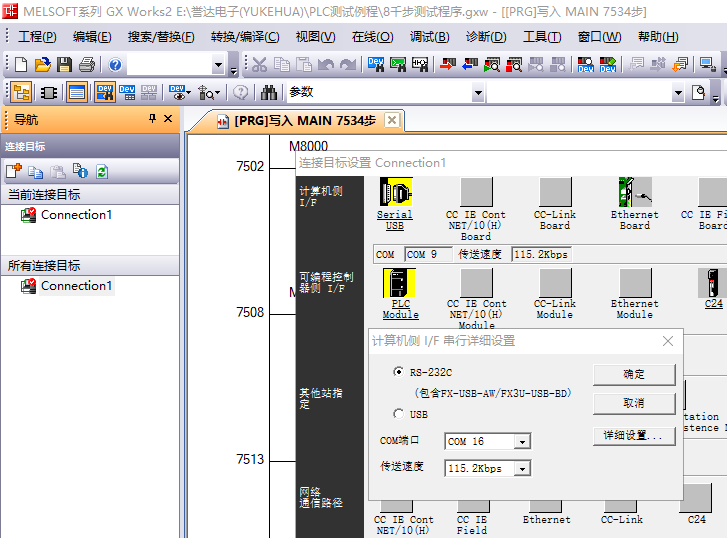Print with the printer icon
The height and width of the screenshot is (538, 727).
(87, 64)
